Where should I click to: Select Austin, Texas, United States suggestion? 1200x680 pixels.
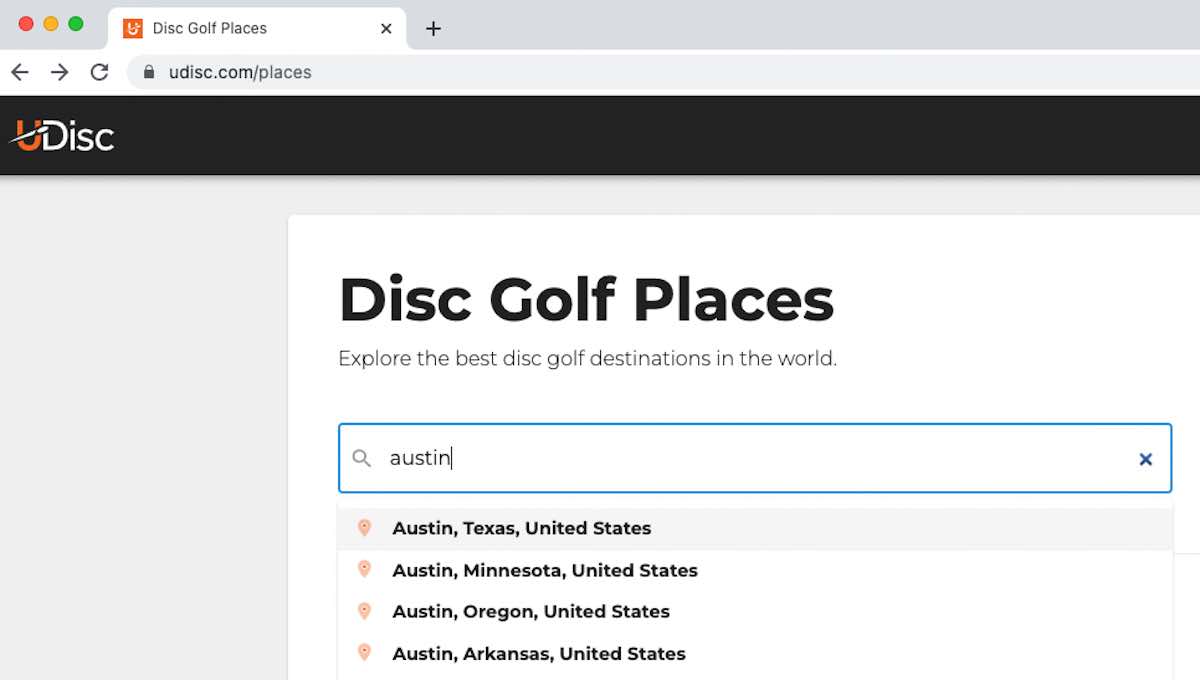point(755,528)
